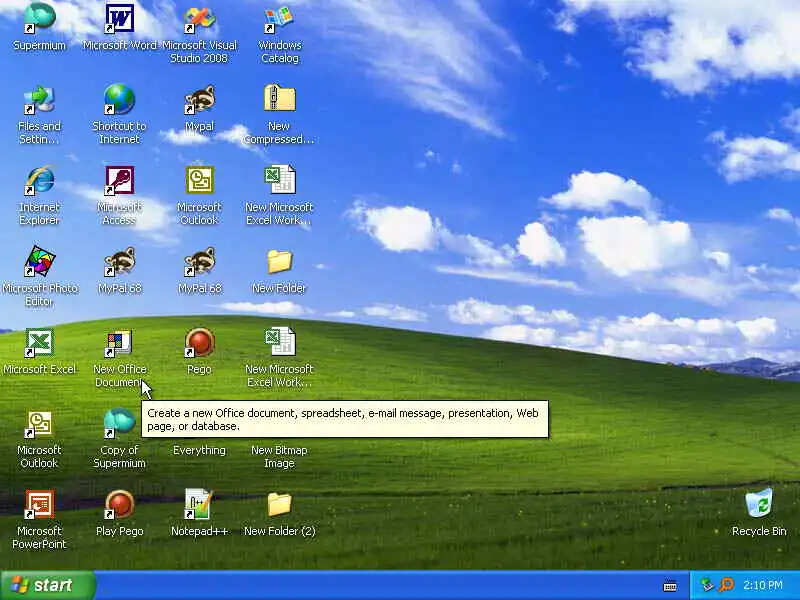Select the Internet Explorer shortcut icon

click(39, 180)
